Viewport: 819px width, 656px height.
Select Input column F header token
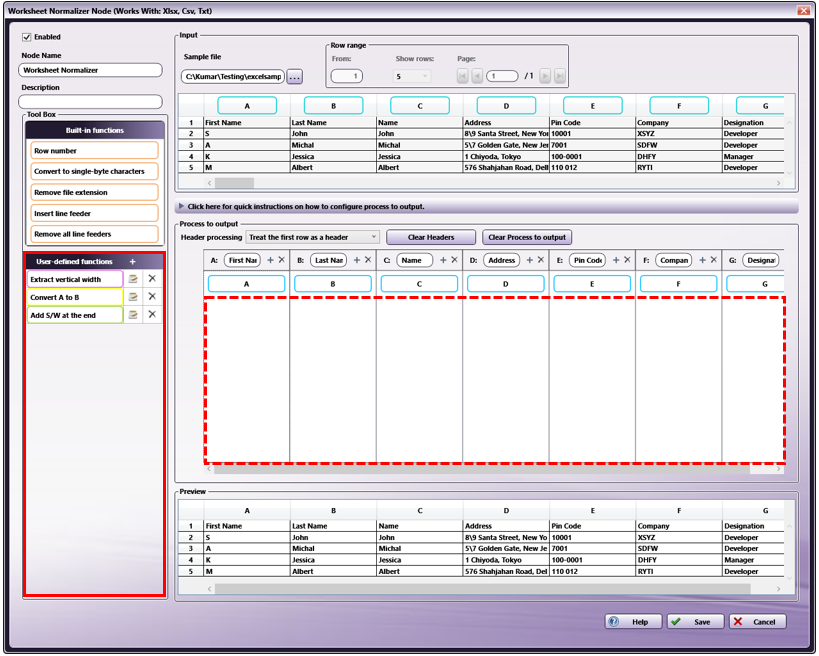[x=679, y=106]
